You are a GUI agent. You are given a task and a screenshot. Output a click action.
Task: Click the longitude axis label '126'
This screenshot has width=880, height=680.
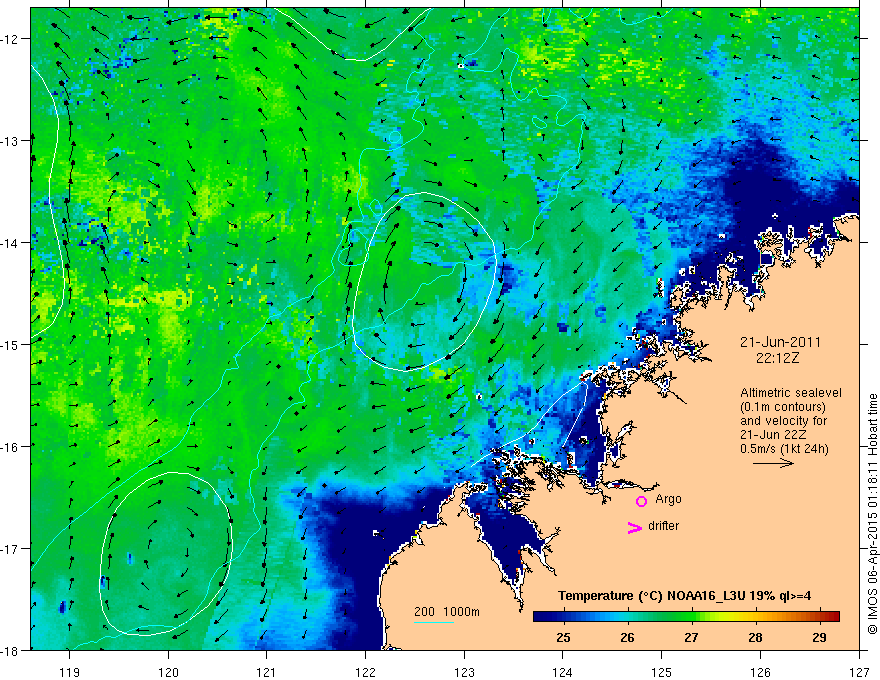pyautogui.click(x=760, y=672)
